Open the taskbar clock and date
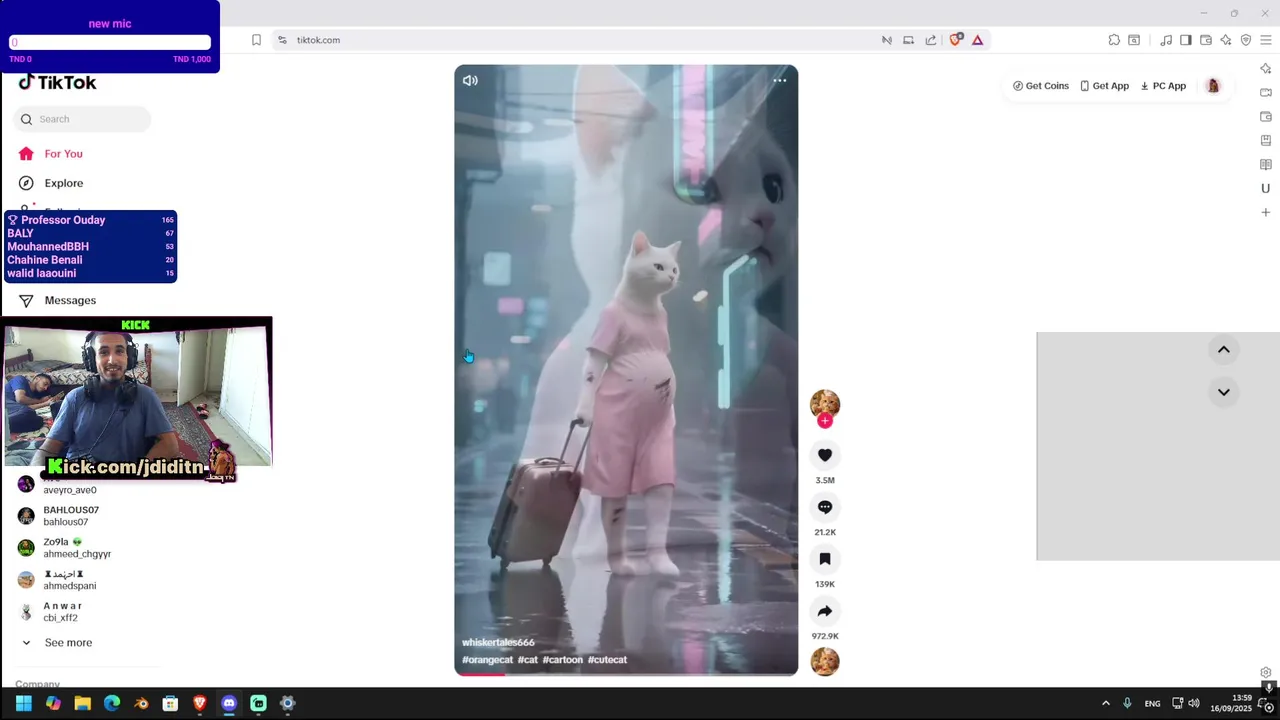 pyautogui.click(x=1231, y=703)
